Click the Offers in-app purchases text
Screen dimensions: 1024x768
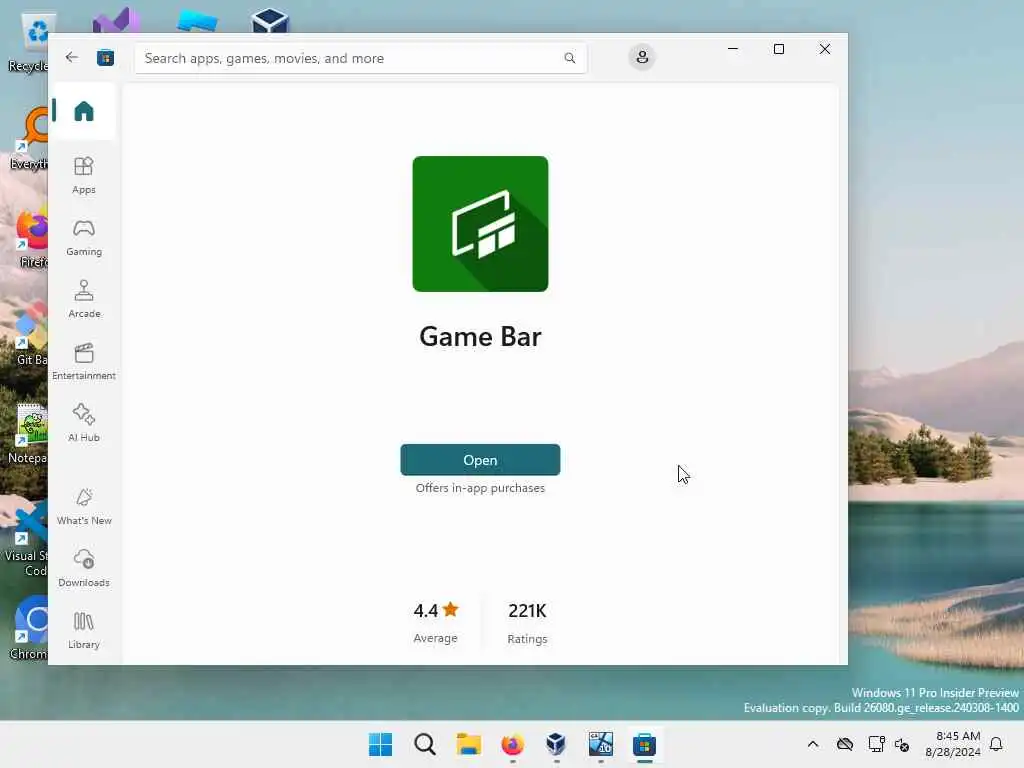[480, 488]
